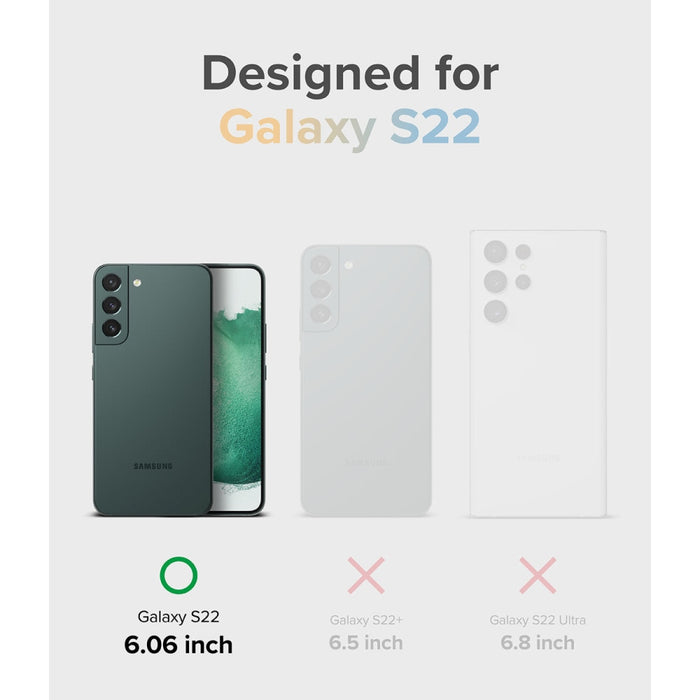Click the blue 'S22' title text
The height and width of the screenshot is (700, 700).
pyautogui.click(x=435, y=127)
